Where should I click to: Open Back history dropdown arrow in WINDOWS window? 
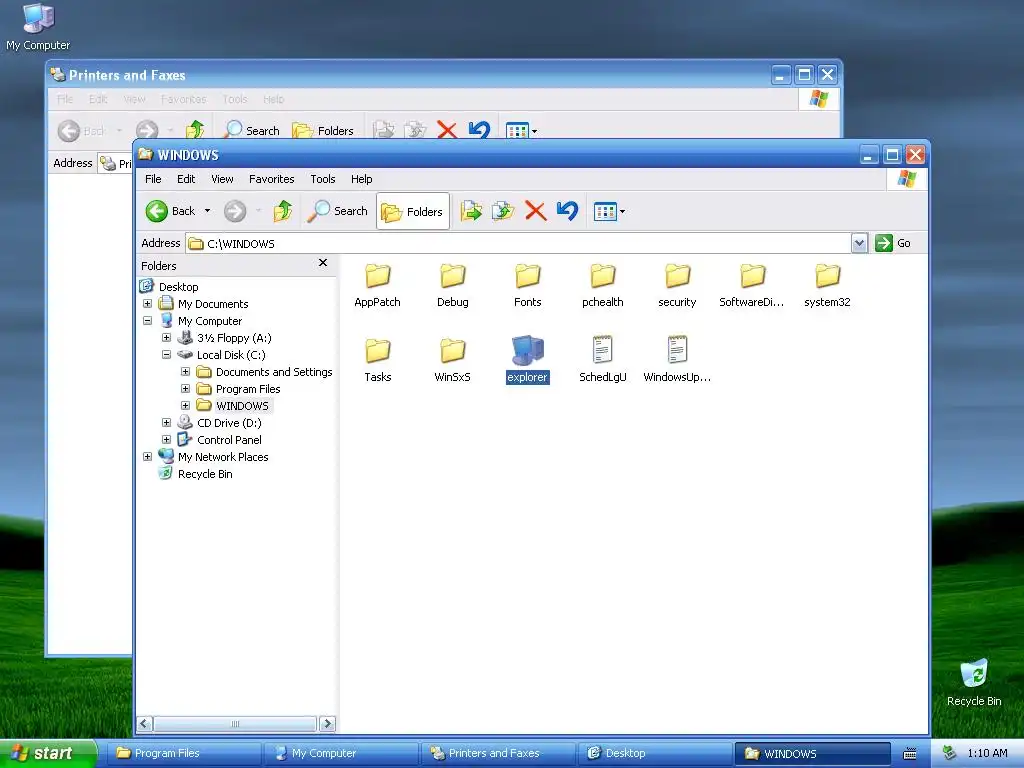208,211
